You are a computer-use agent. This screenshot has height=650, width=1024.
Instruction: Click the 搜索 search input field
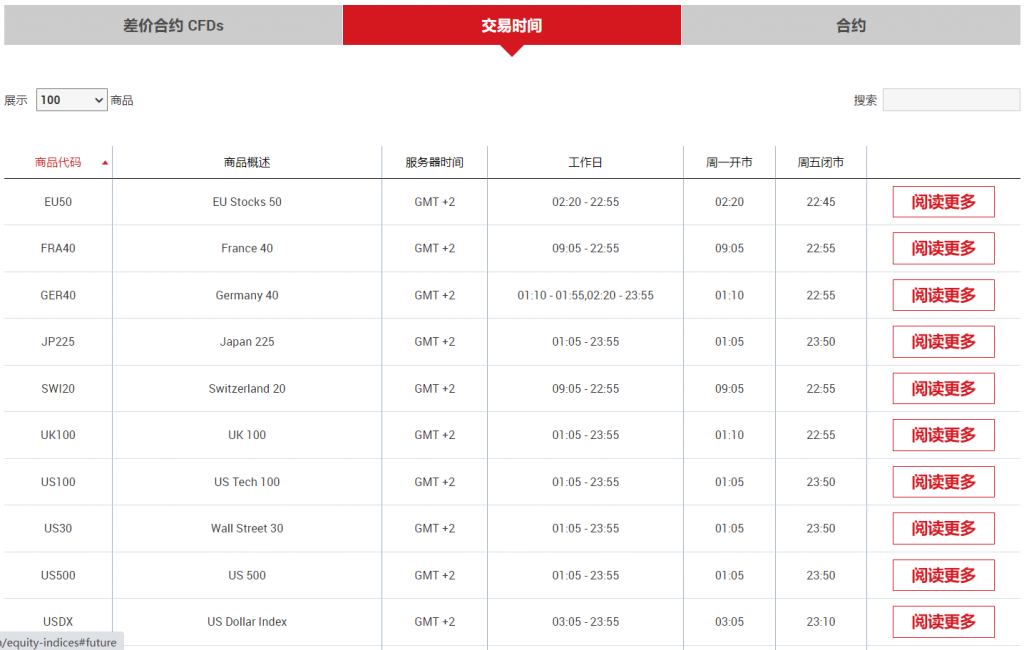click(x=951, y=100)
